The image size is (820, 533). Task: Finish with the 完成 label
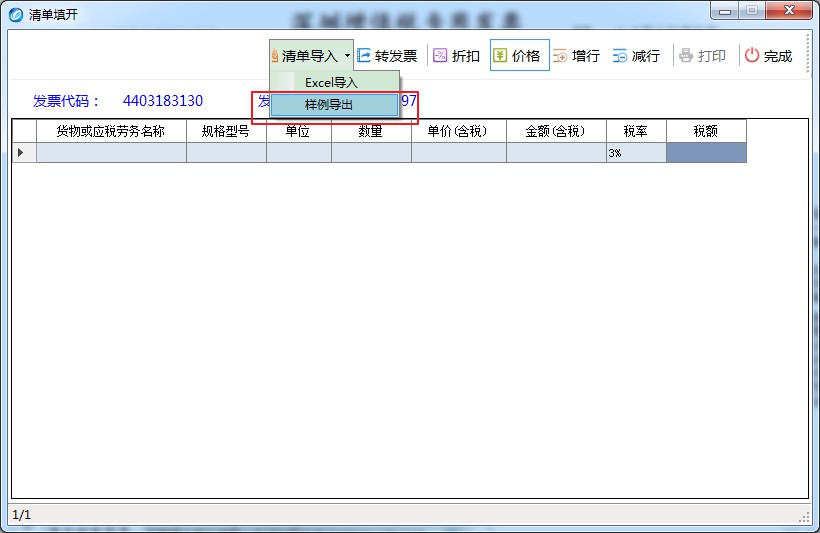(778, 56)
